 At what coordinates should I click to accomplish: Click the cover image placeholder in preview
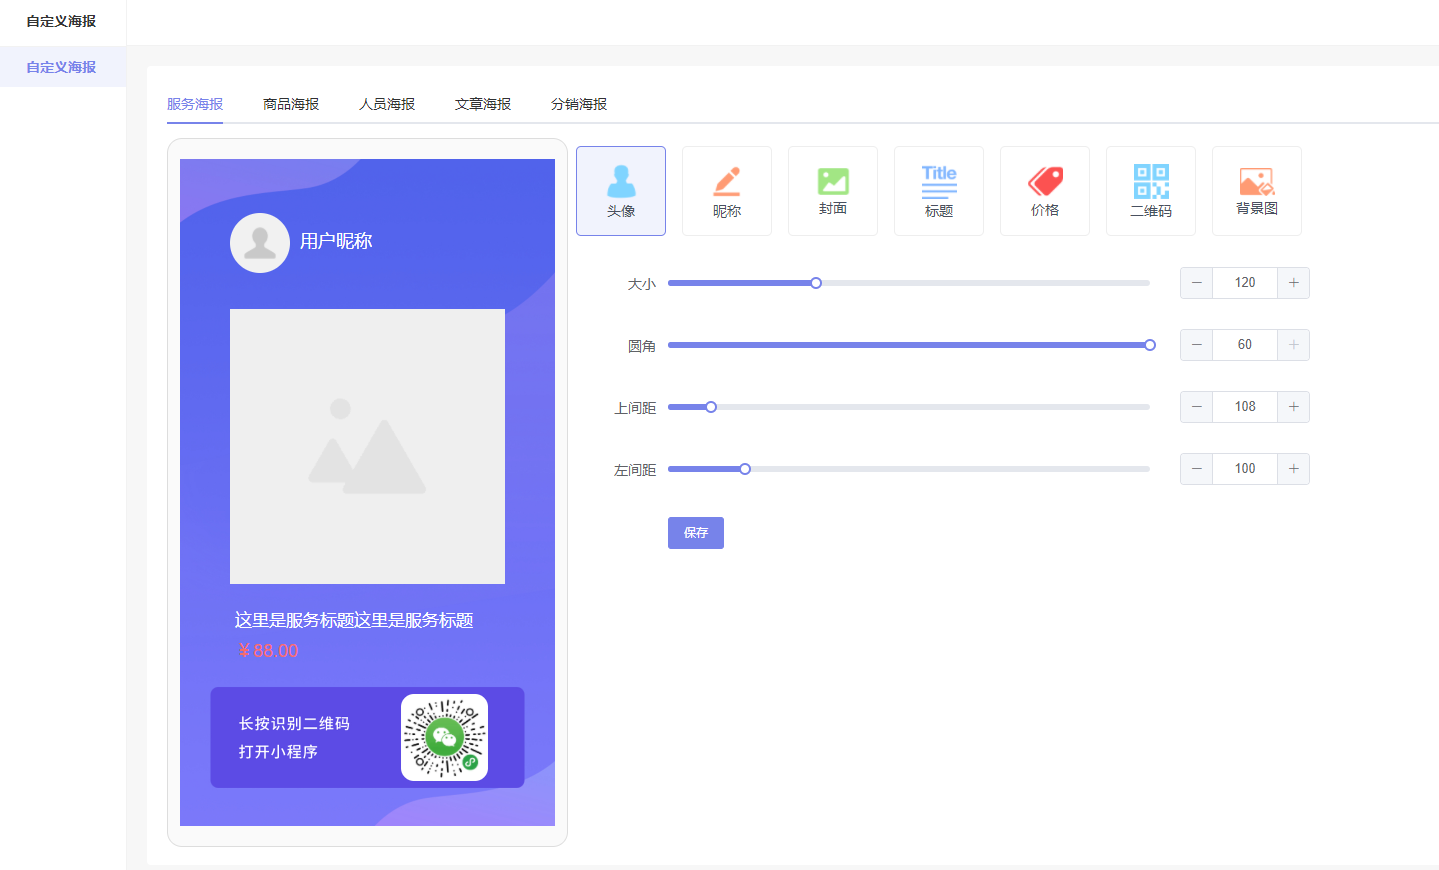point(367,446)
